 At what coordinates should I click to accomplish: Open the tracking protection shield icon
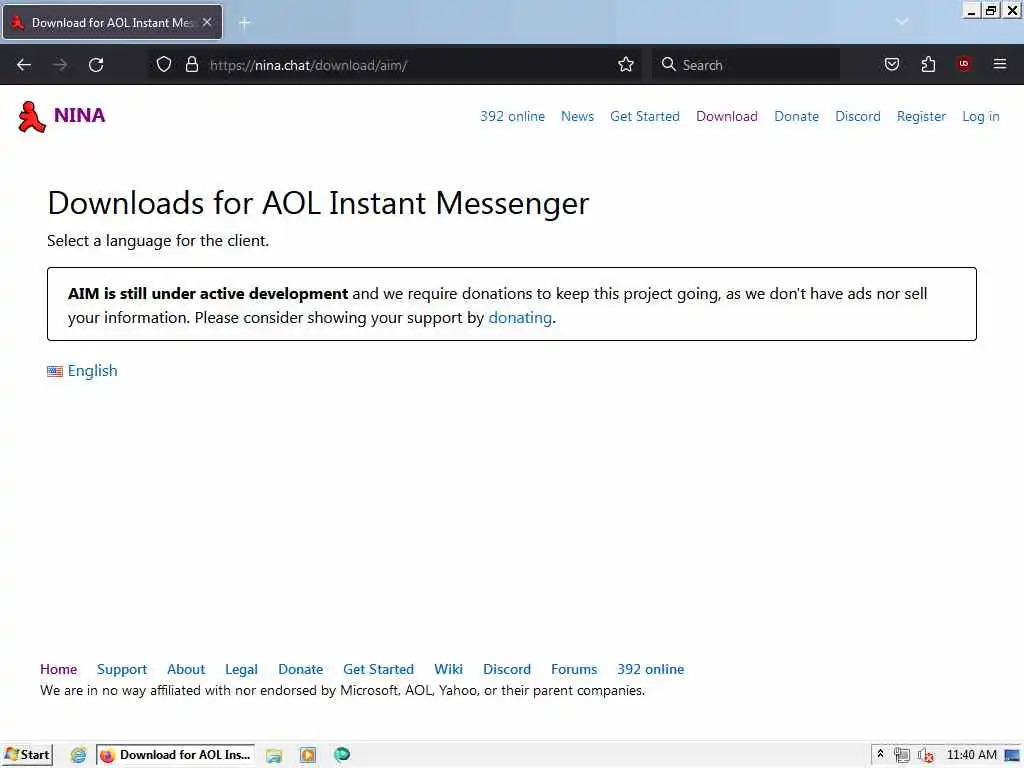[164, 65]
